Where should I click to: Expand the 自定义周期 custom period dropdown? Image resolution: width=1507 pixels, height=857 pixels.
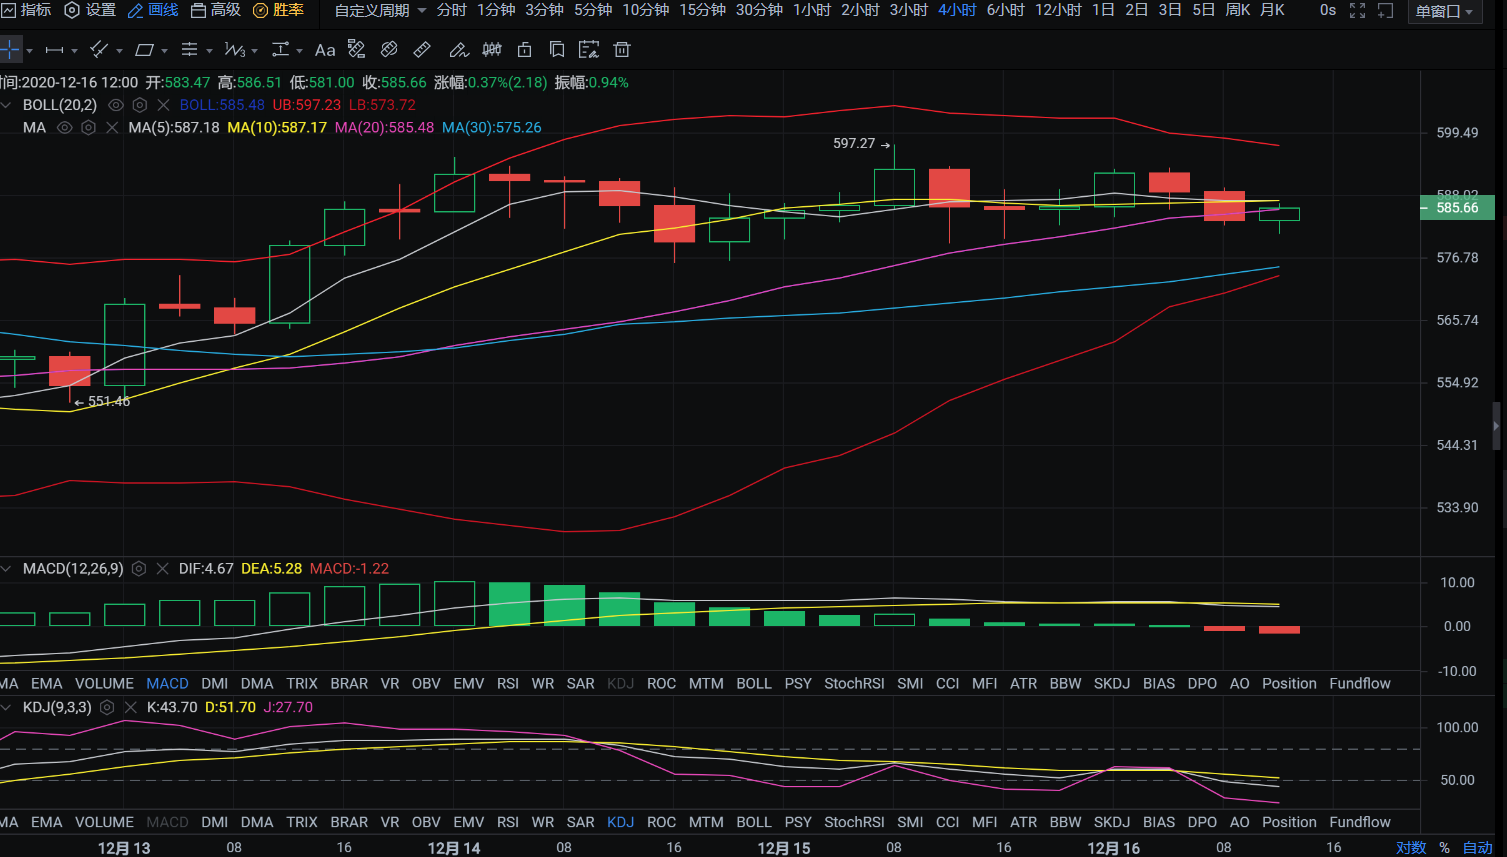(x=380, y=10)
